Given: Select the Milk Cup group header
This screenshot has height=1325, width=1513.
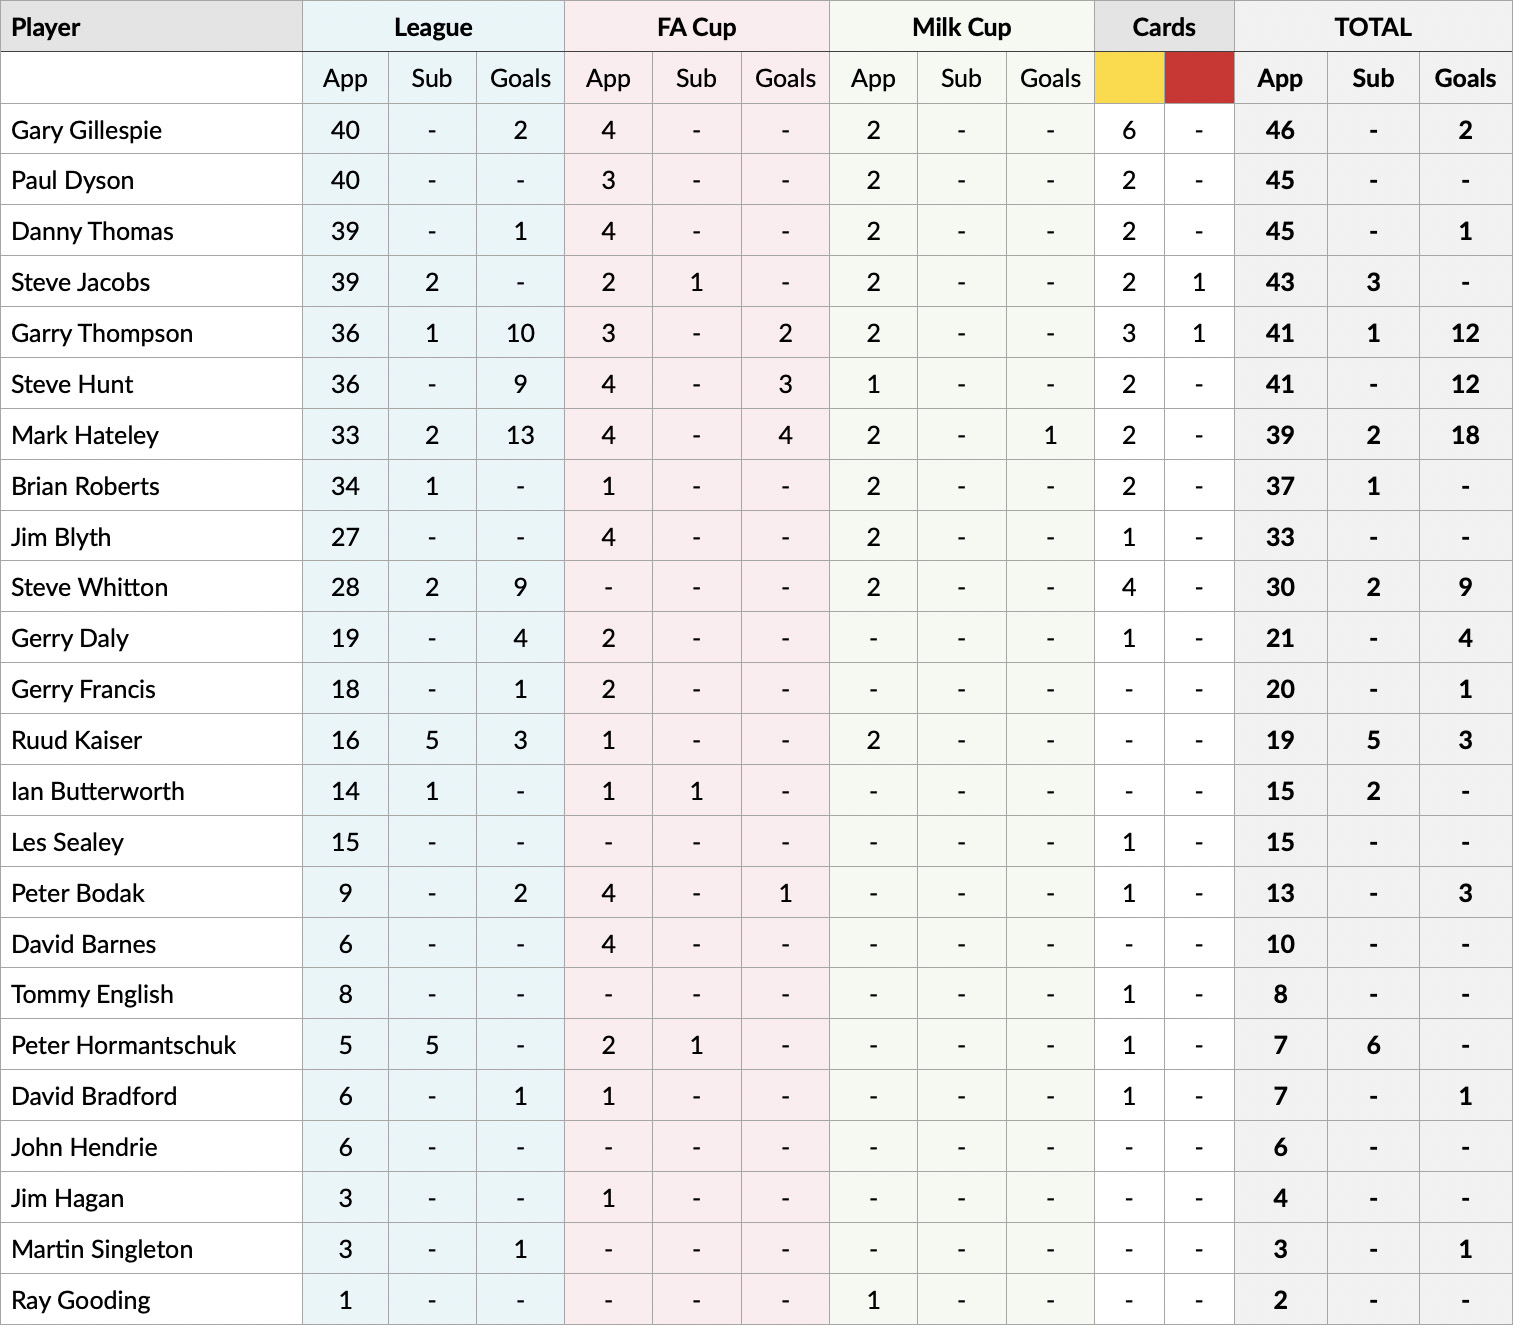Looking at the screenshot, I should coord(962,27).
